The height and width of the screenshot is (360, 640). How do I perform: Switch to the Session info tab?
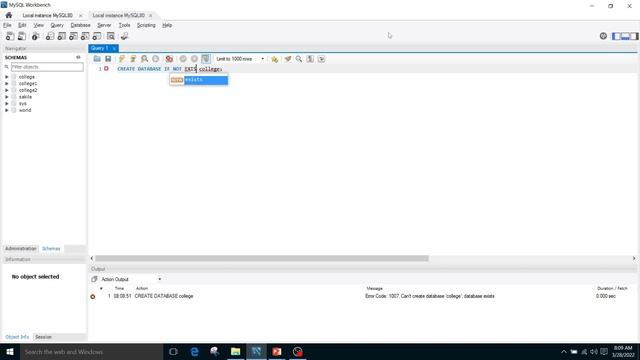pyautogui.click(x=43, y=337)
